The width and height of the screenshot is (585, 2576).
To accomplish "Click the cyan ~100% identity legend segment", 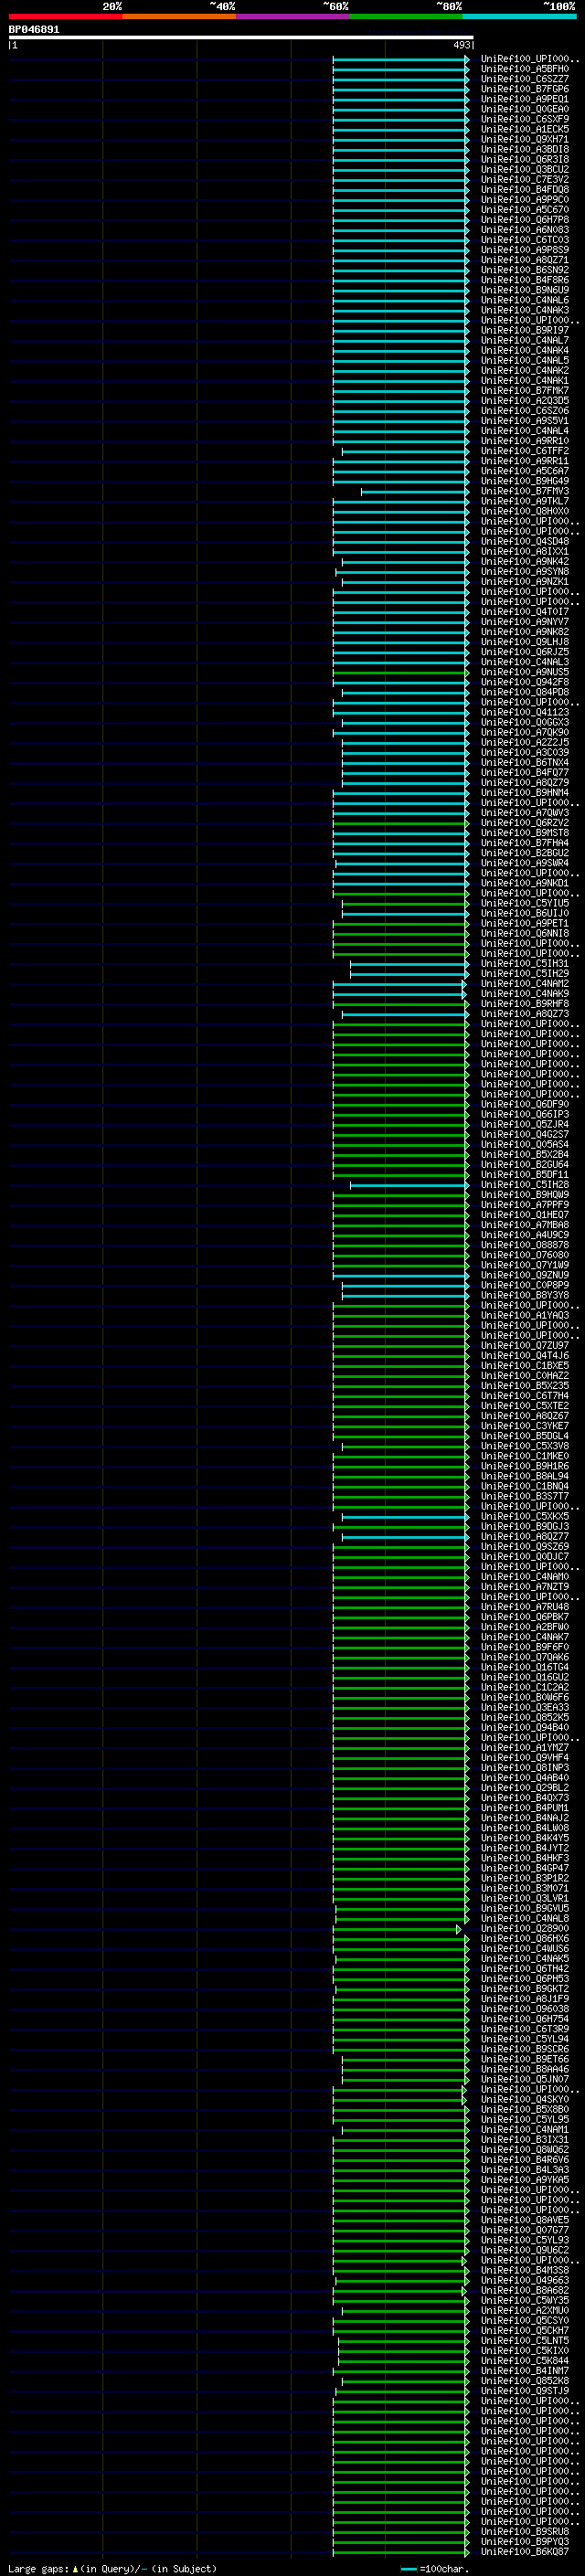I will point(519,16).
